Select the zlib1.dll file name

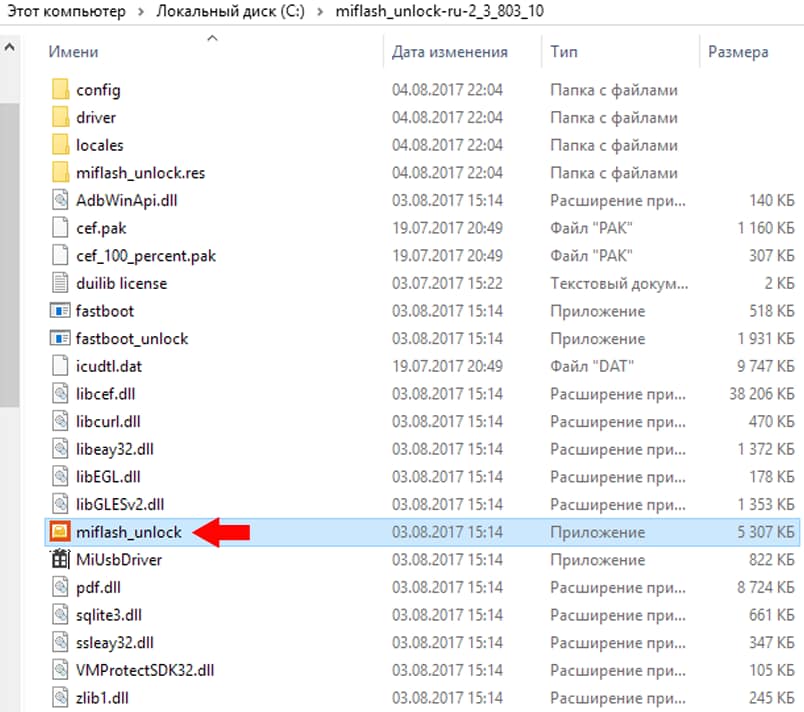[x=102, y=698]
